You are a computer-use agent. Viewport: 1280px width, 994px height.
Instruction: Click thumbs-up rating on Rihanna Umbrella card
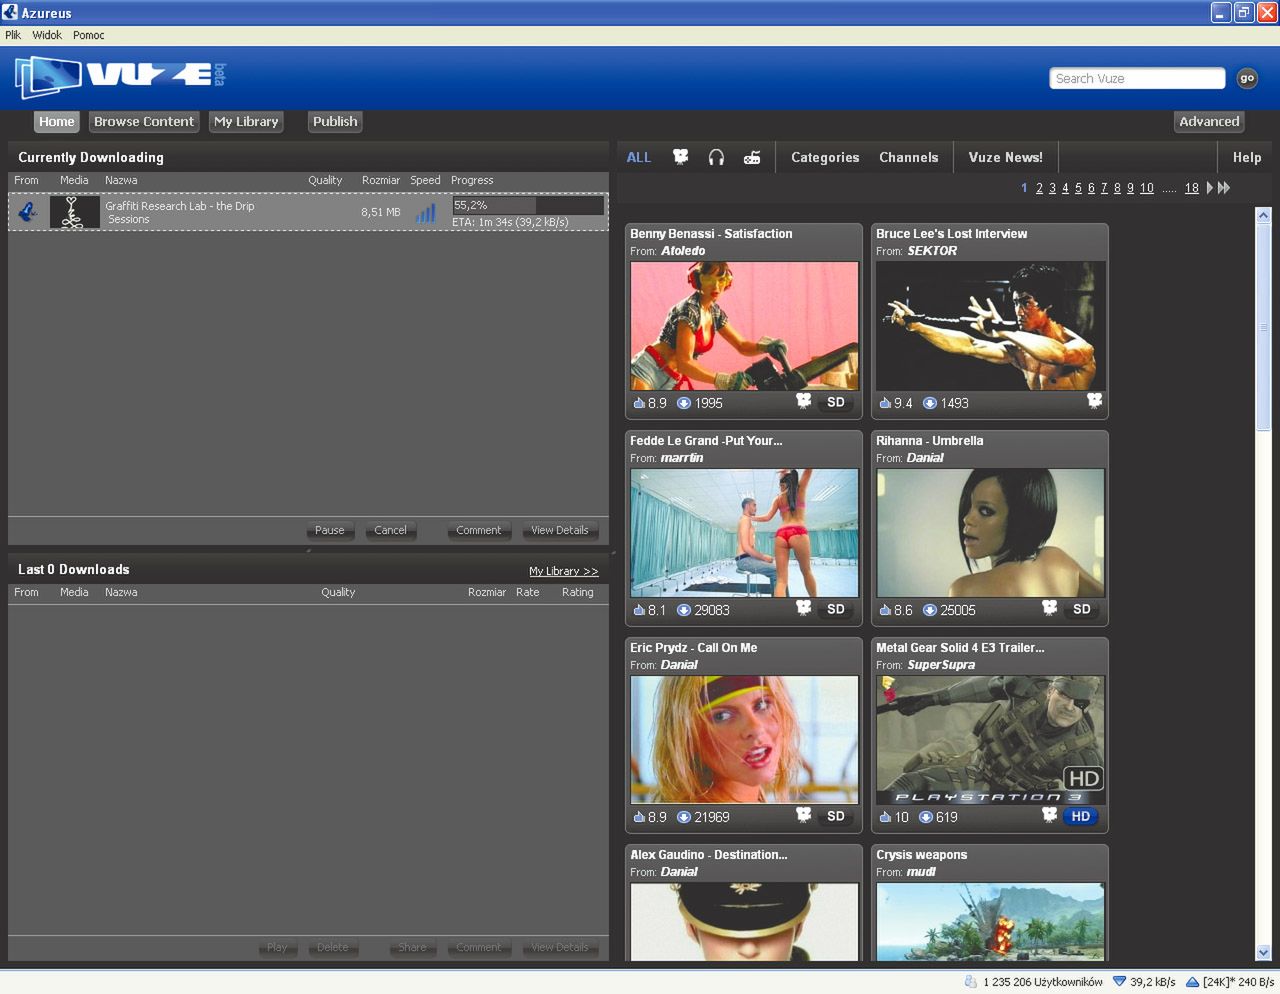point(885,610)
